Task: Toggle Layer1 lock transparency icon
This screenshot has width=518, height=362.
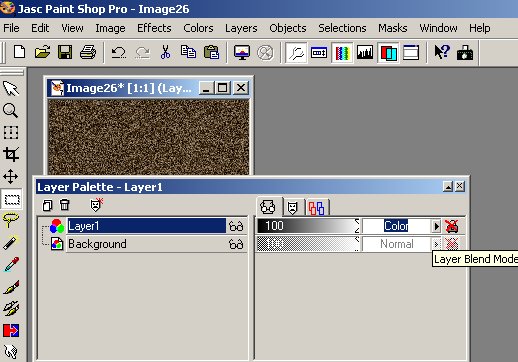Action: 451,226
